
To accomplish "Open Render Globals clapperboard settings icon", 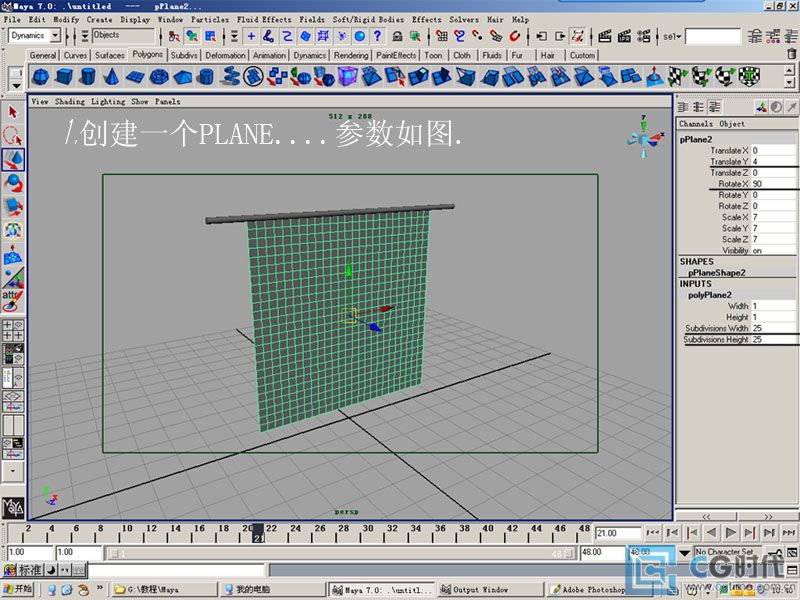I will pos(644,36).
